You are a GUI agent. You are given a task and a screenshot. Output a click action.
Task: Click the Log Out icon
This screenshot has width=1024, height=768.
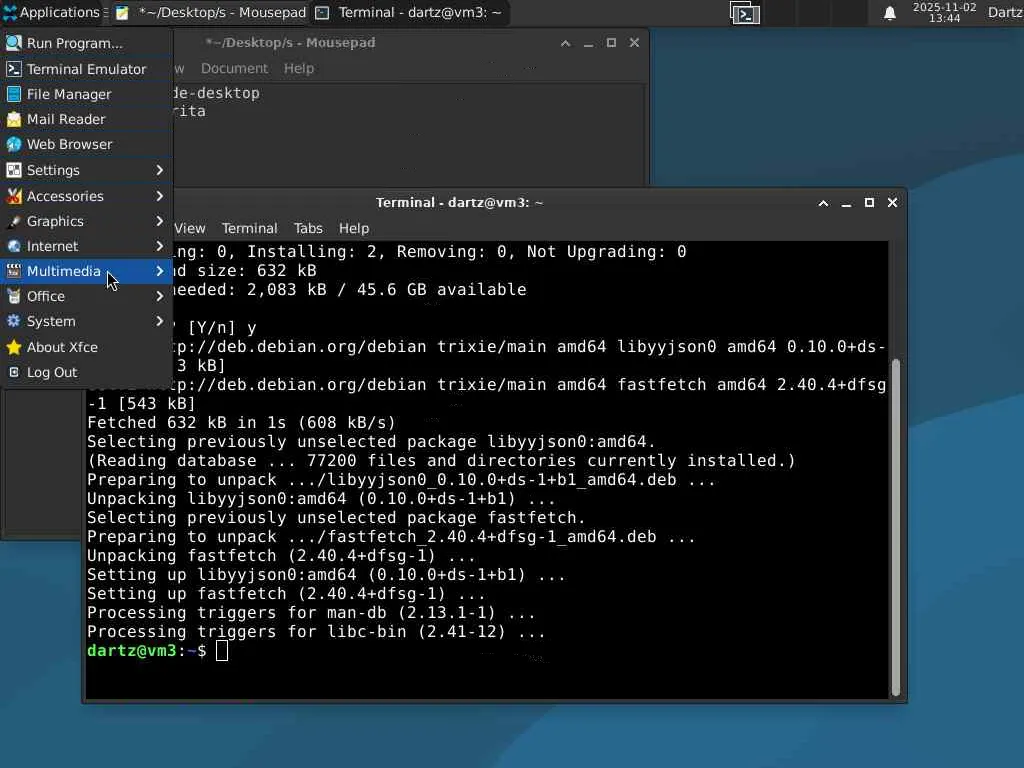coord(14,372)
